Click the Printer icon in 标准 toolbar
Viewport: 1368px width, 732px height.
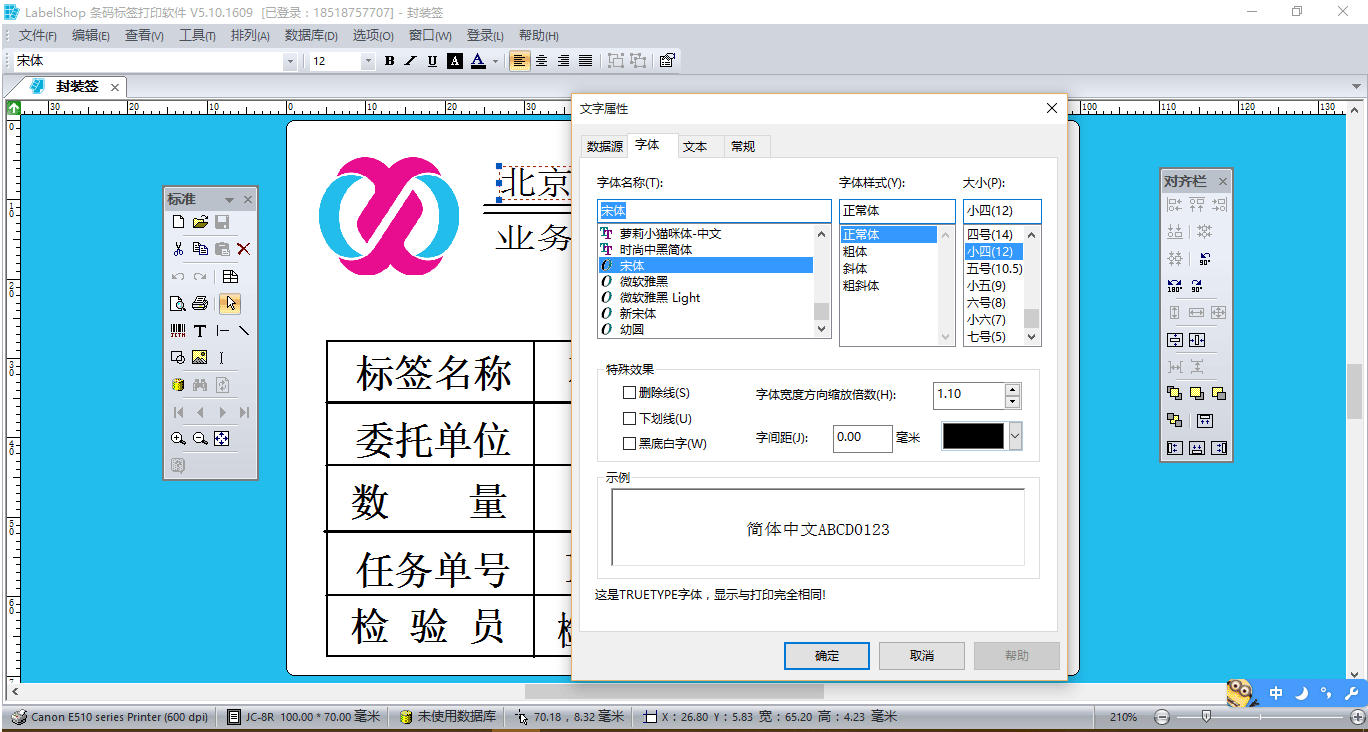tap(200, 303)
